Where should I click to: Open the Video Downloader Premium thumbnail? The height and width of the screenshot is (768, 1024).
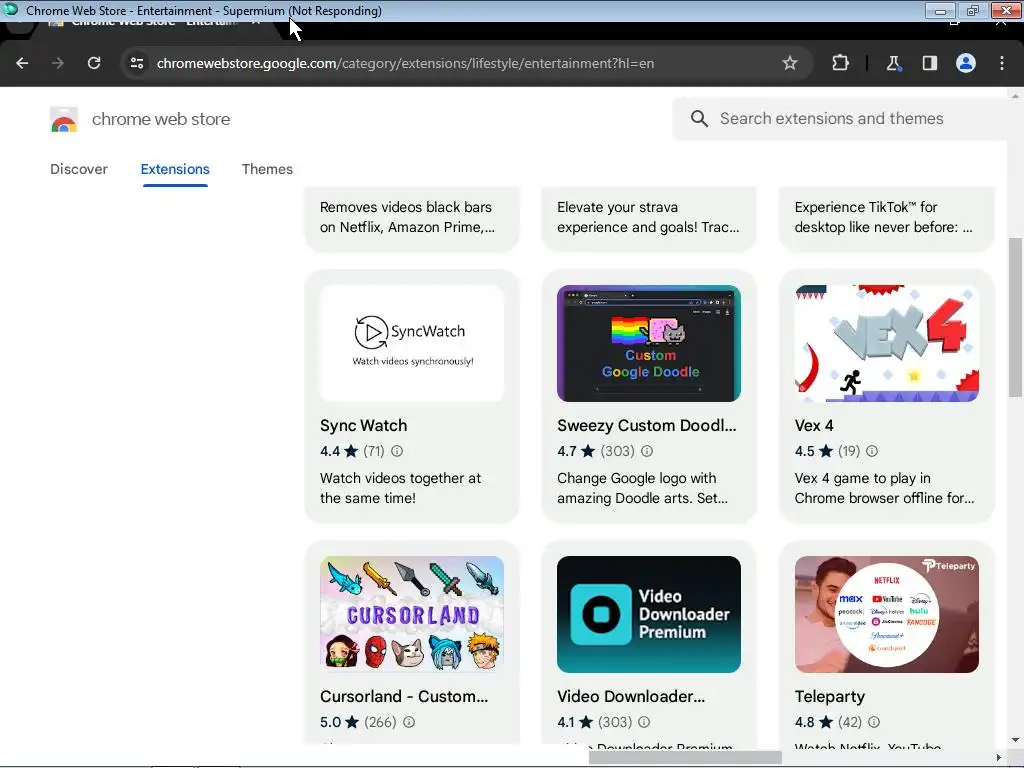pos(648,615)
